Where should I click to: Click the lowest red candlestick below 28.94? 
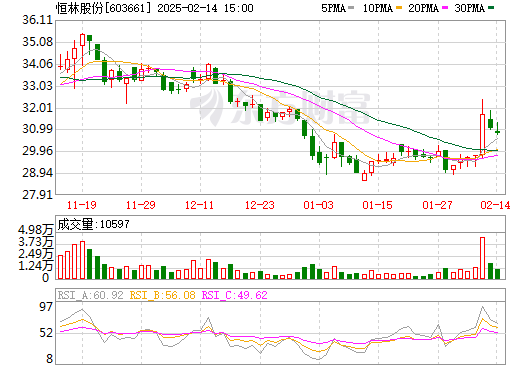coord(364,176)
